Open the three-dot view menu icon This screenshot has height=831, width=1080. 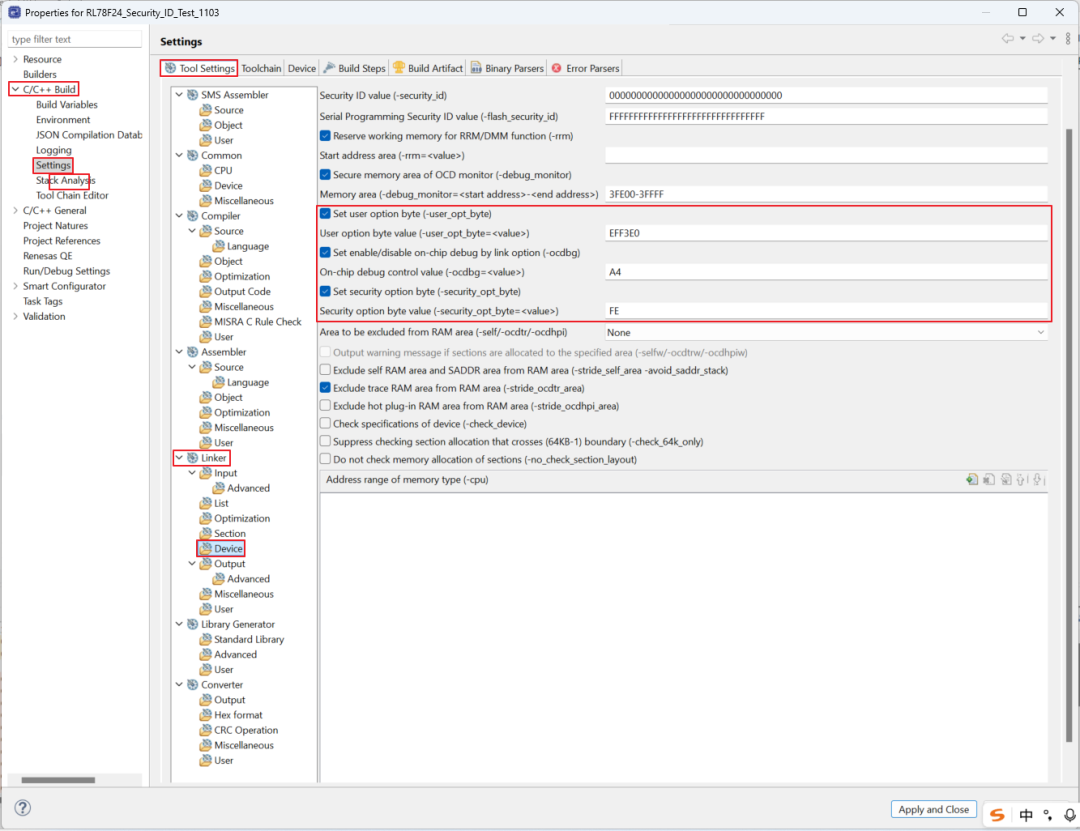[1068, 39]
